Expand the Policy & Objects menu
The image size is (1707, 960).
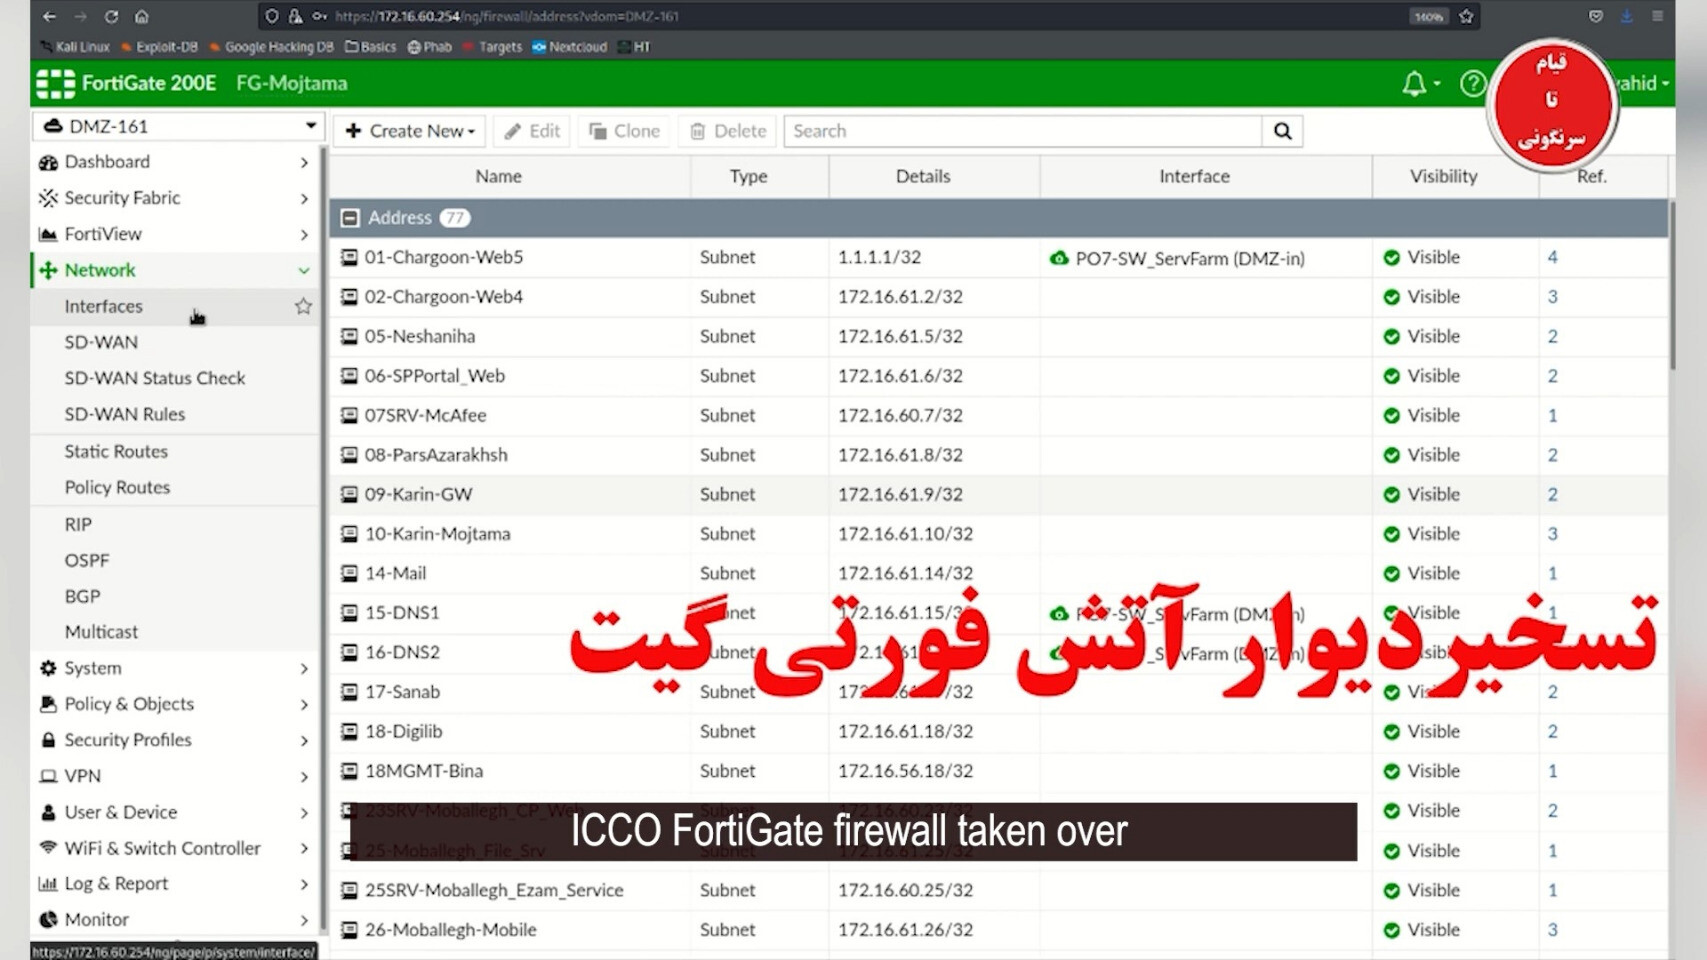click(175, 704)
